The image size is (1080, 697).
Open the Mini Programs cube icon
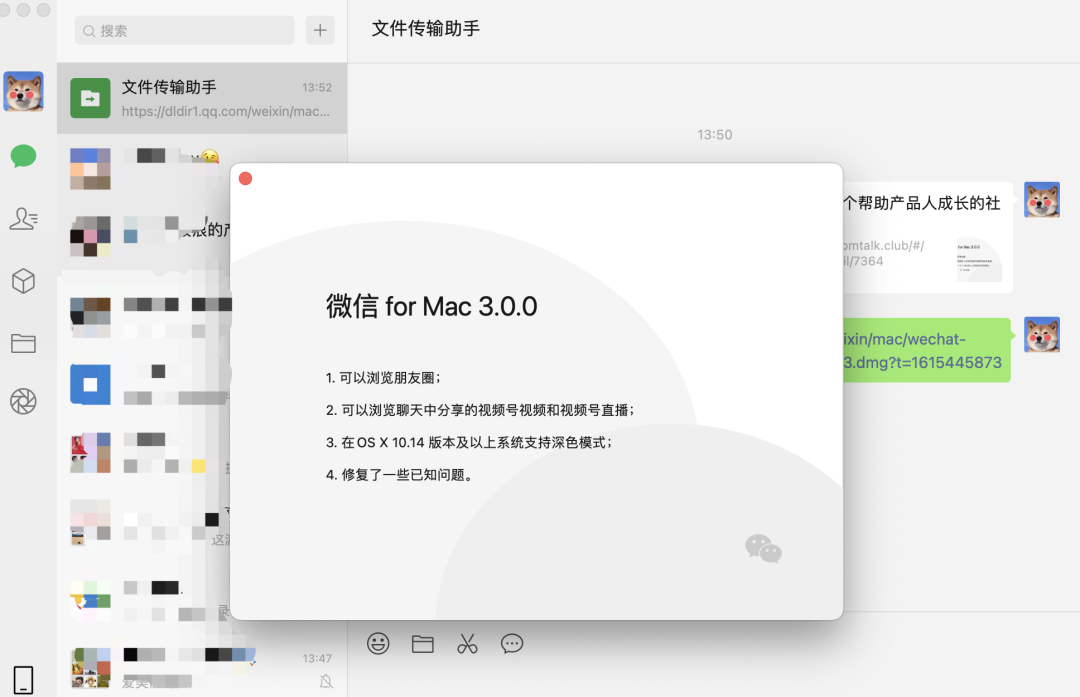pyautogui.click(x=22, y=281)
